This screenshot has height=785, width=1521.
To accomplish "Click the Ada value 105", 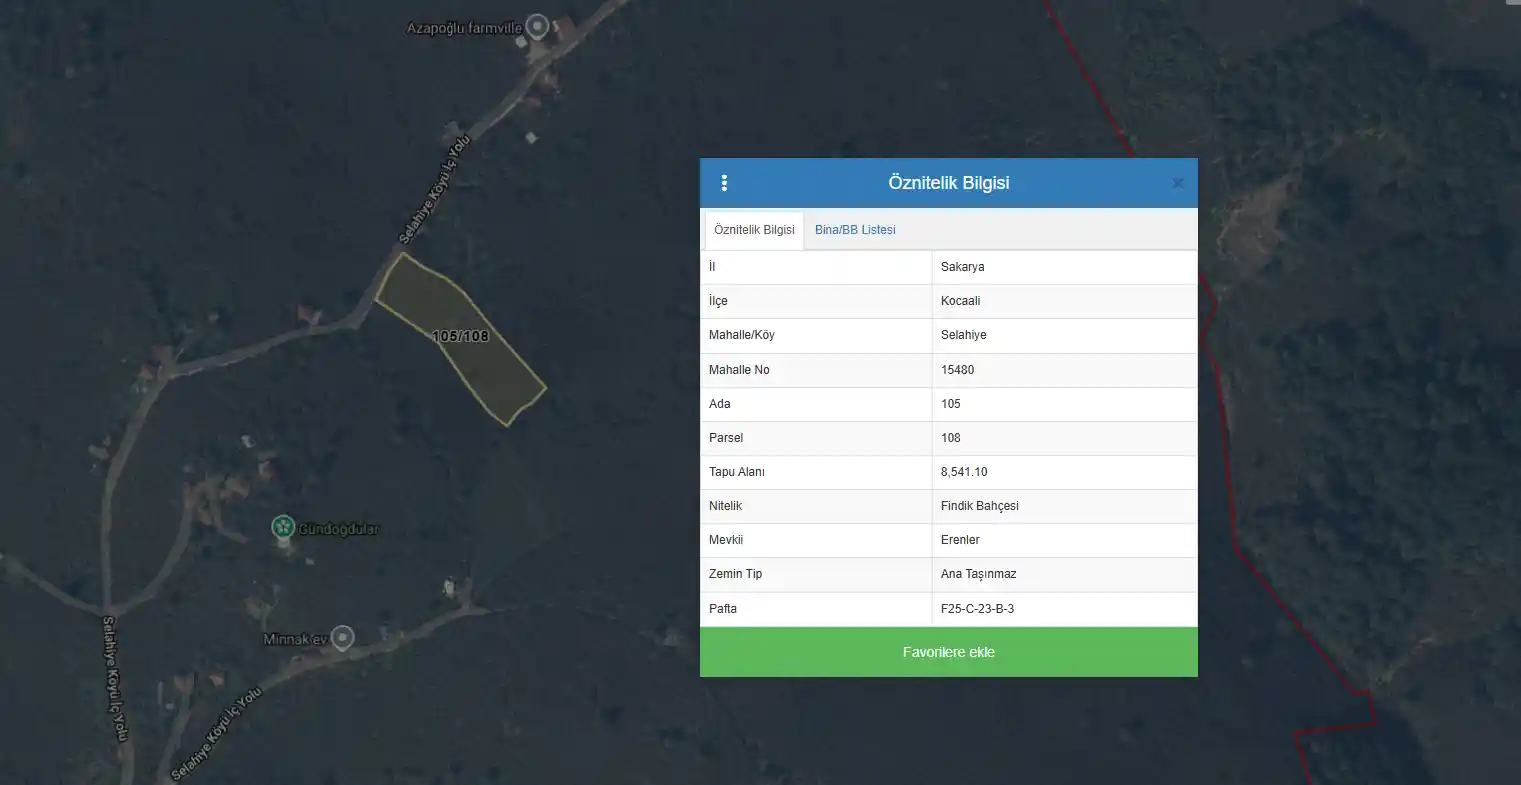I will (x=950, y=404).
